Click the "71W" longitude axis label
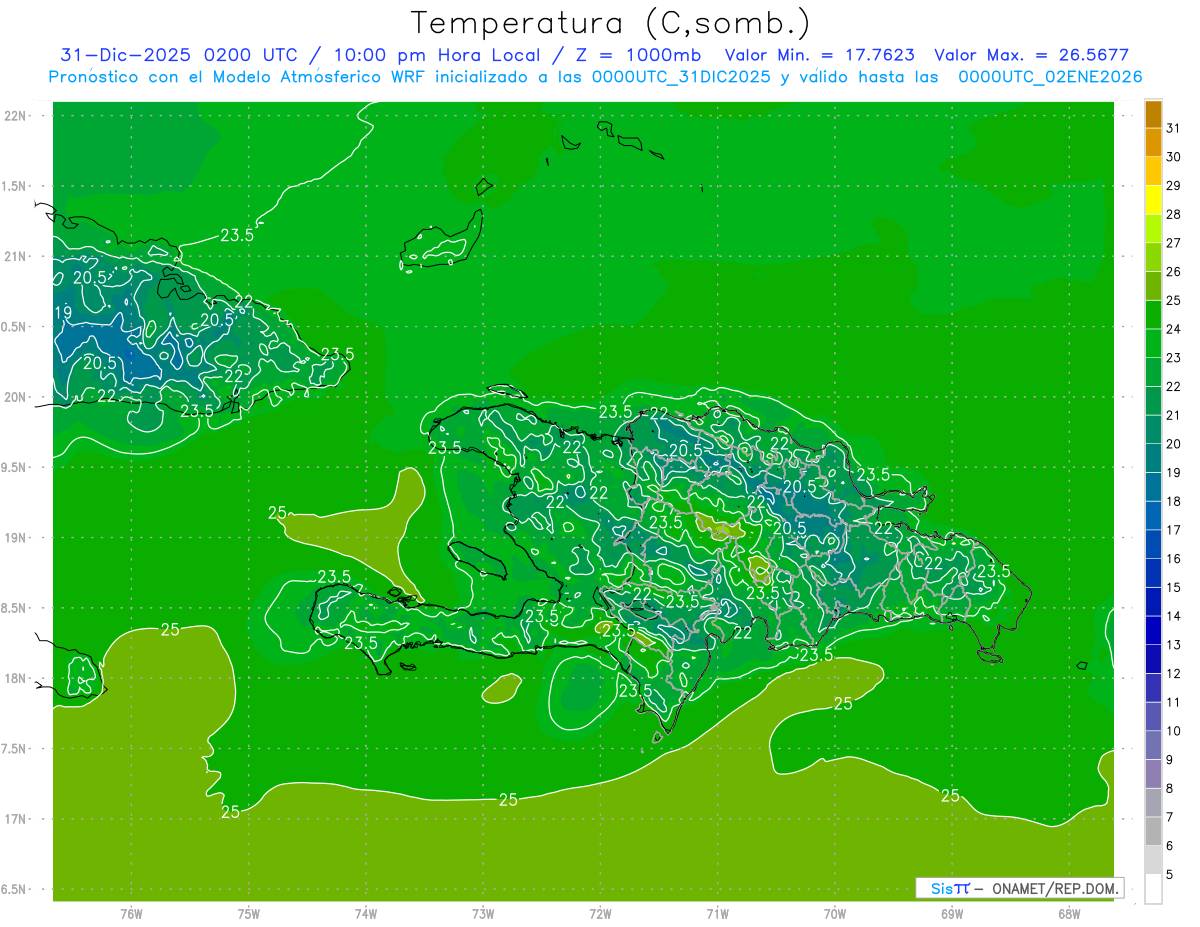Viewport: 1200px width, 927px height. click(717, 914)
